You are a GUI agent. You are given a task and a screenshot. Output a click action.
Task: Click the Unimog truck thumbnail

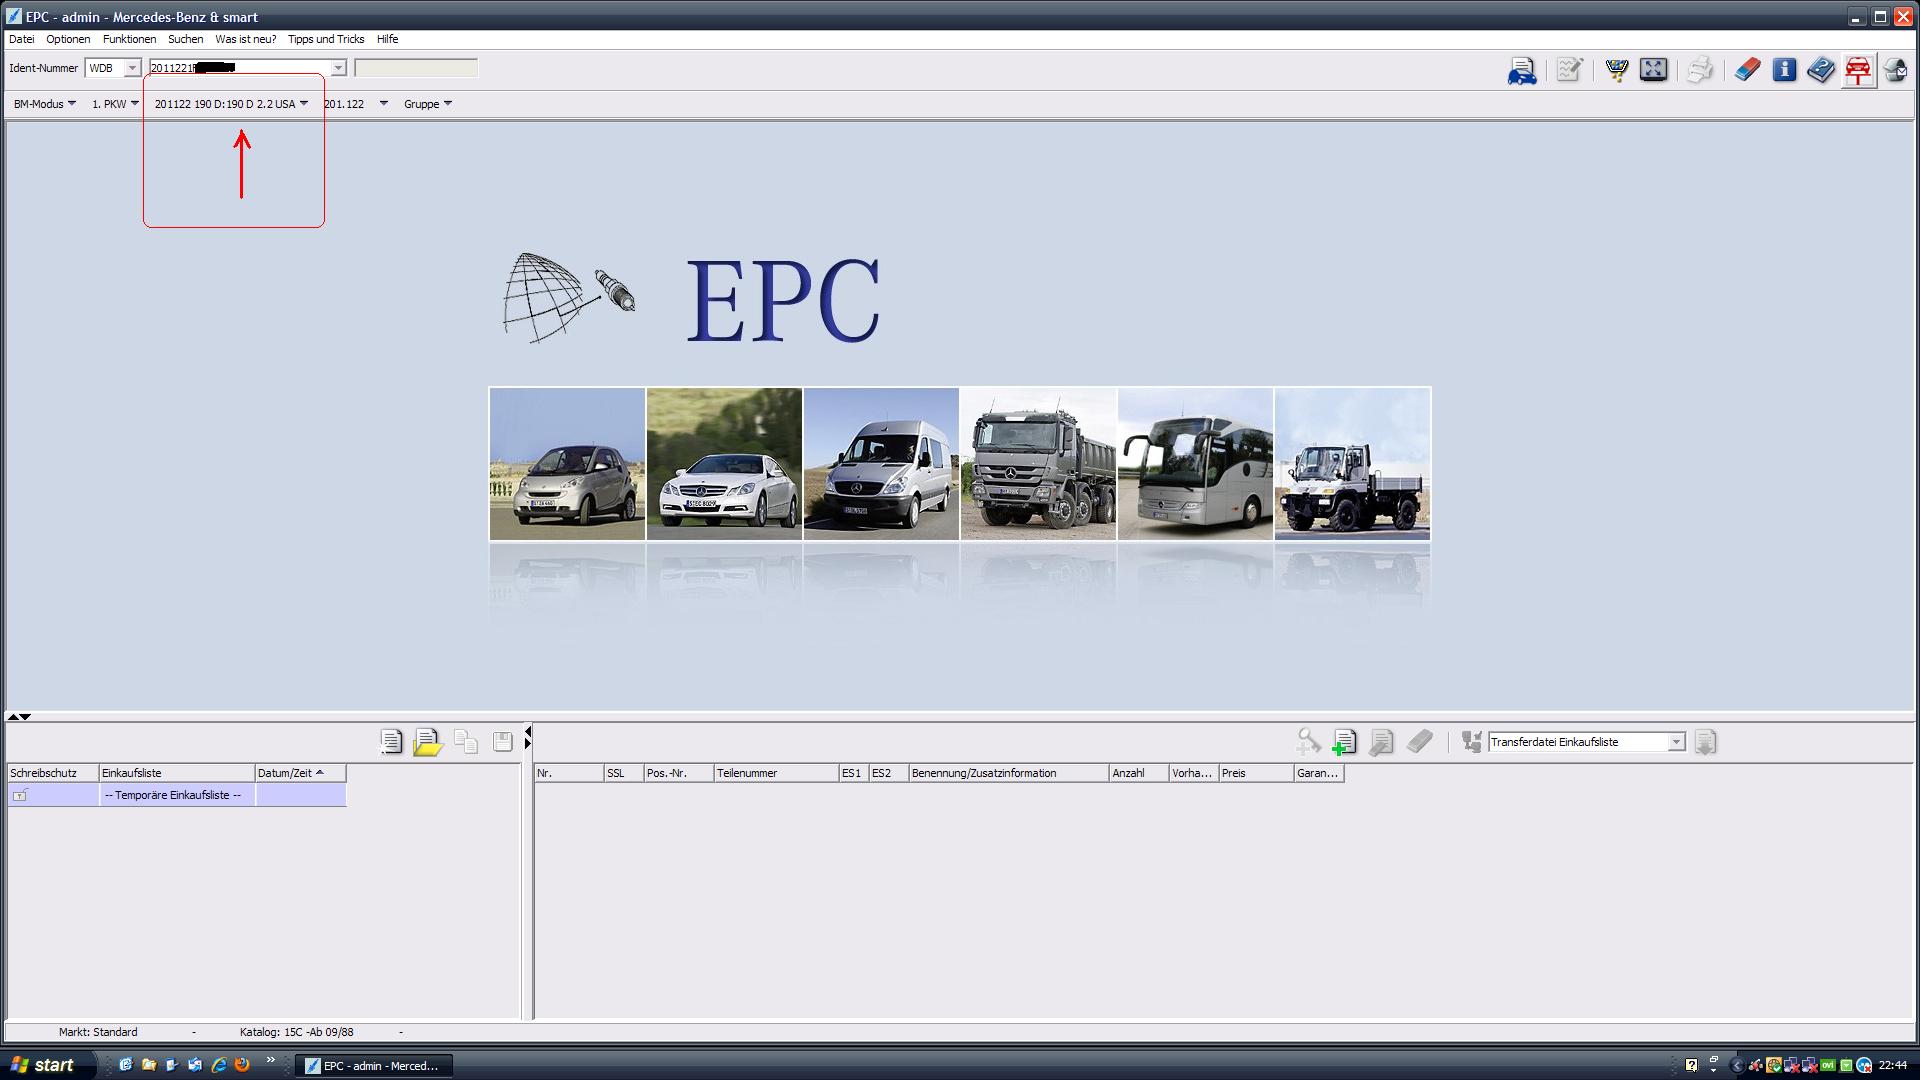(x=1352, y=464)
